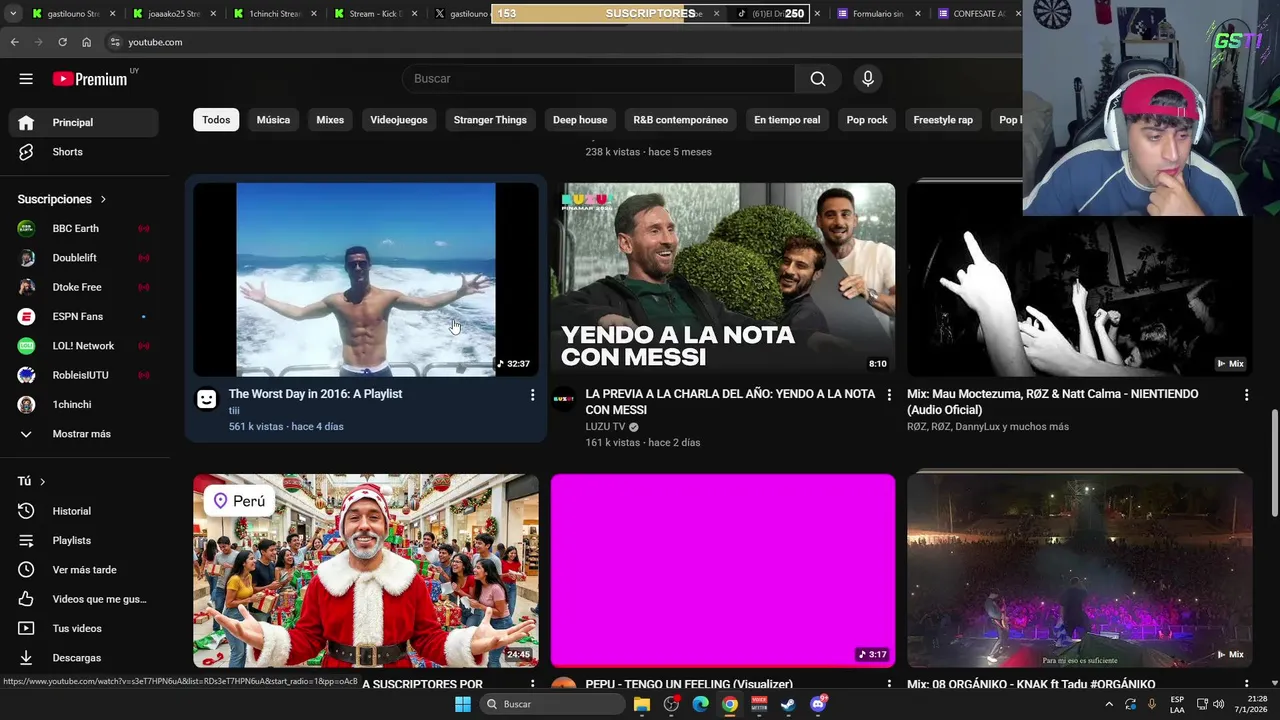Expand subscriptions with Mostrar más

tap(84, 434)
